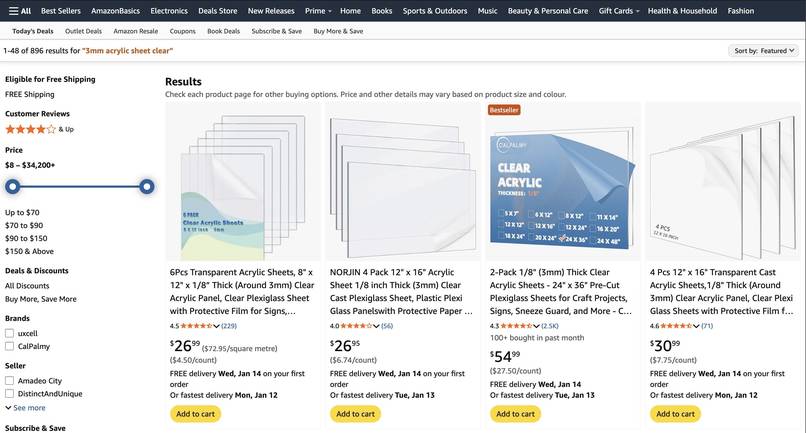Open NORJIN 4 Pack product image
The height and width of the screenshot is (433, 806).
click(402, 182)
